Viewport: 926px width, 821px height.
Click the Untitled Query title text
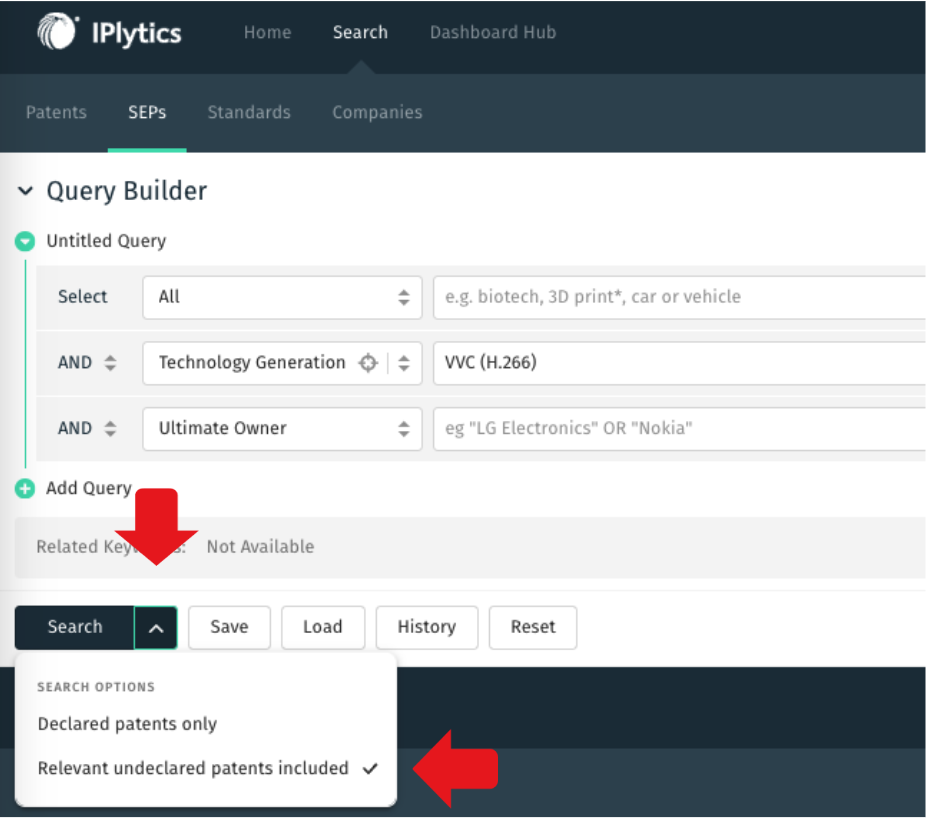click(x=106, y=242)
